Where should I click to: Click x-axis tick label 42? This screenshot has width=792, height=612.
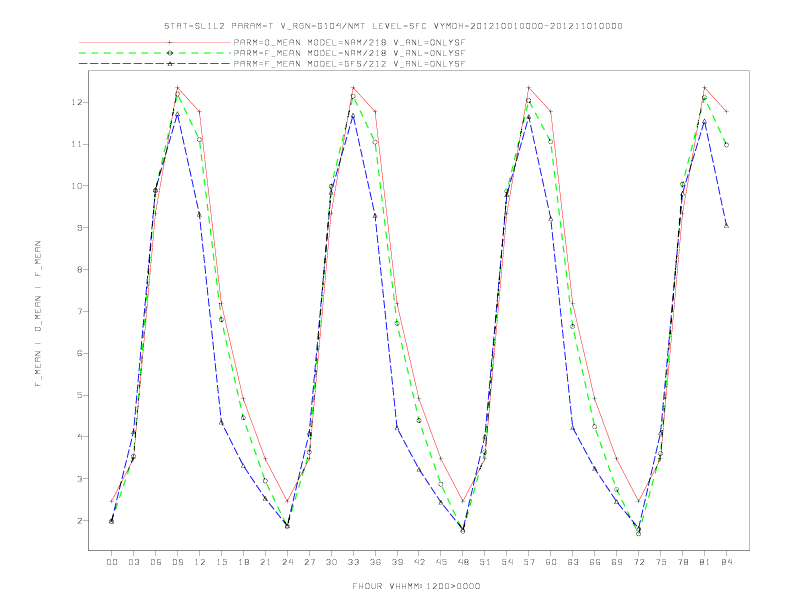tap(419, 562)
